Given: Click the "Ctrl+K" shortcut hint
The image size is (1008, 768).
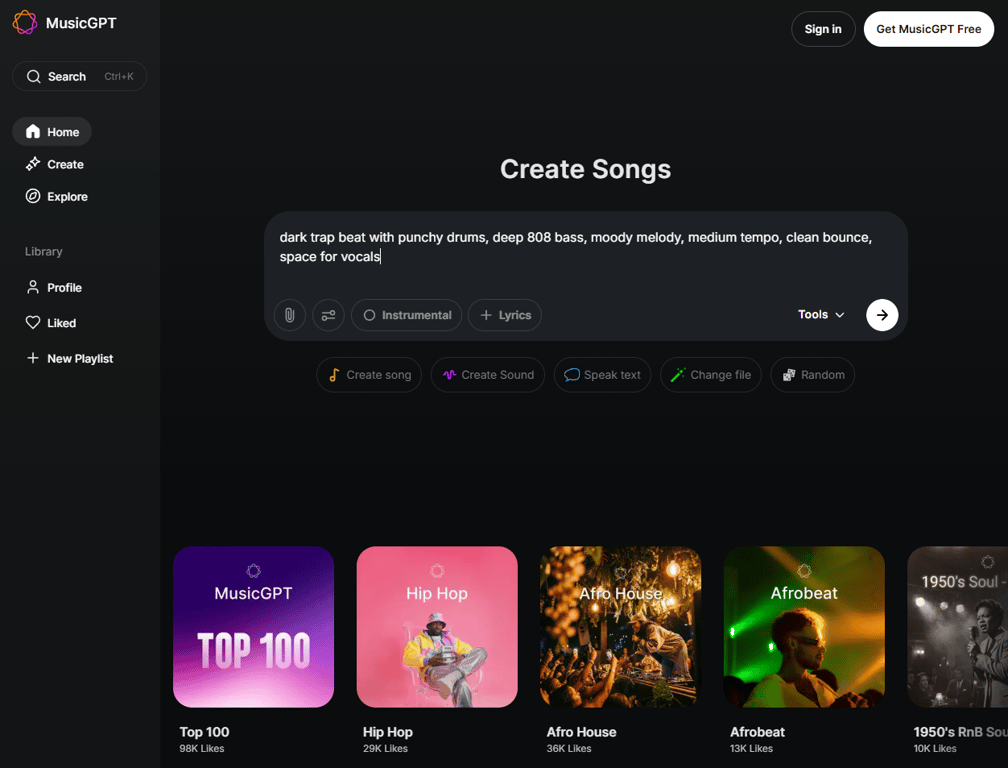Looking at the screenshot, I should point(119,76).
